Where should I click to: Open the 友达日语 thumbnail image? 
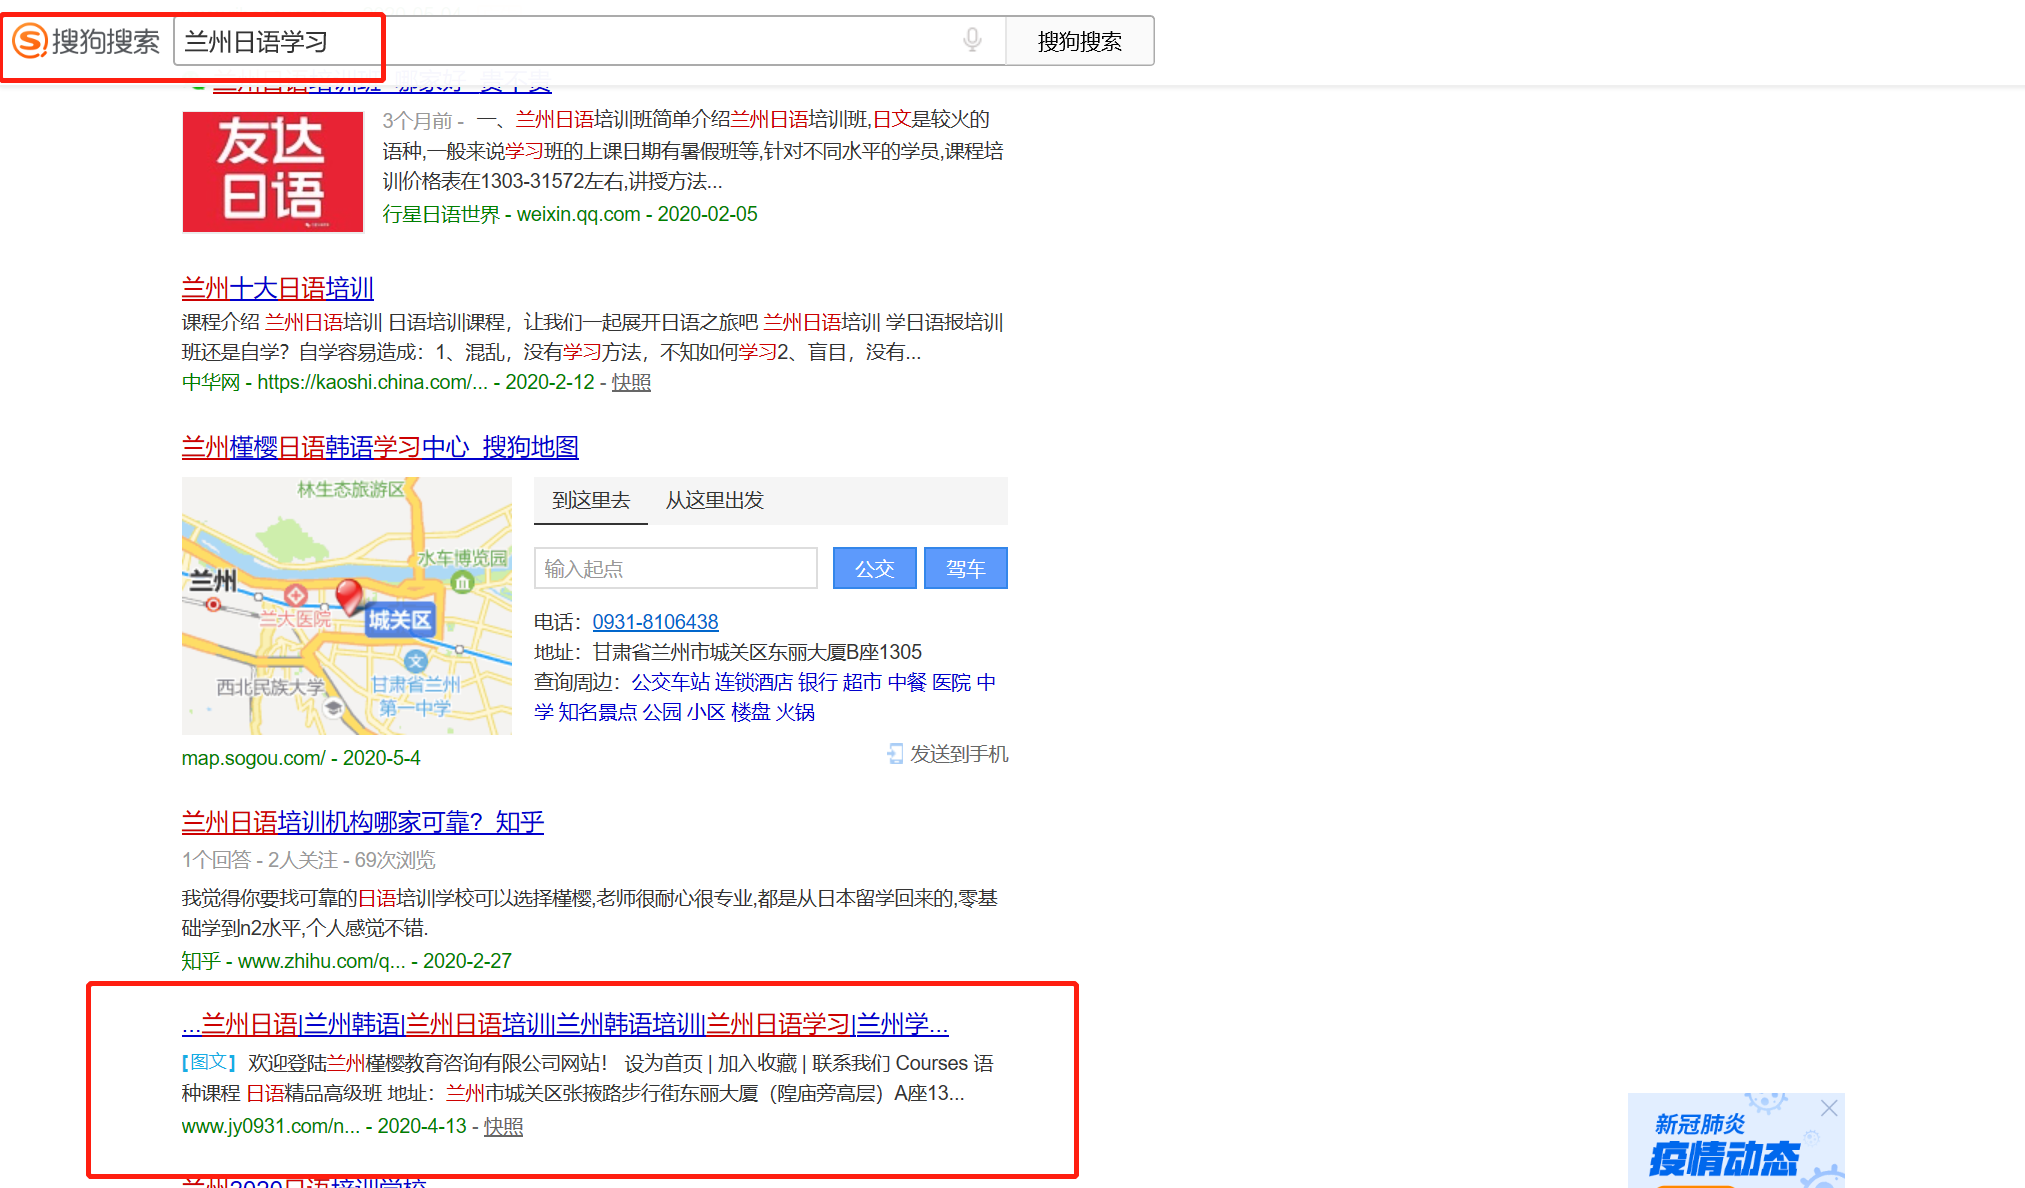(273, 172)
